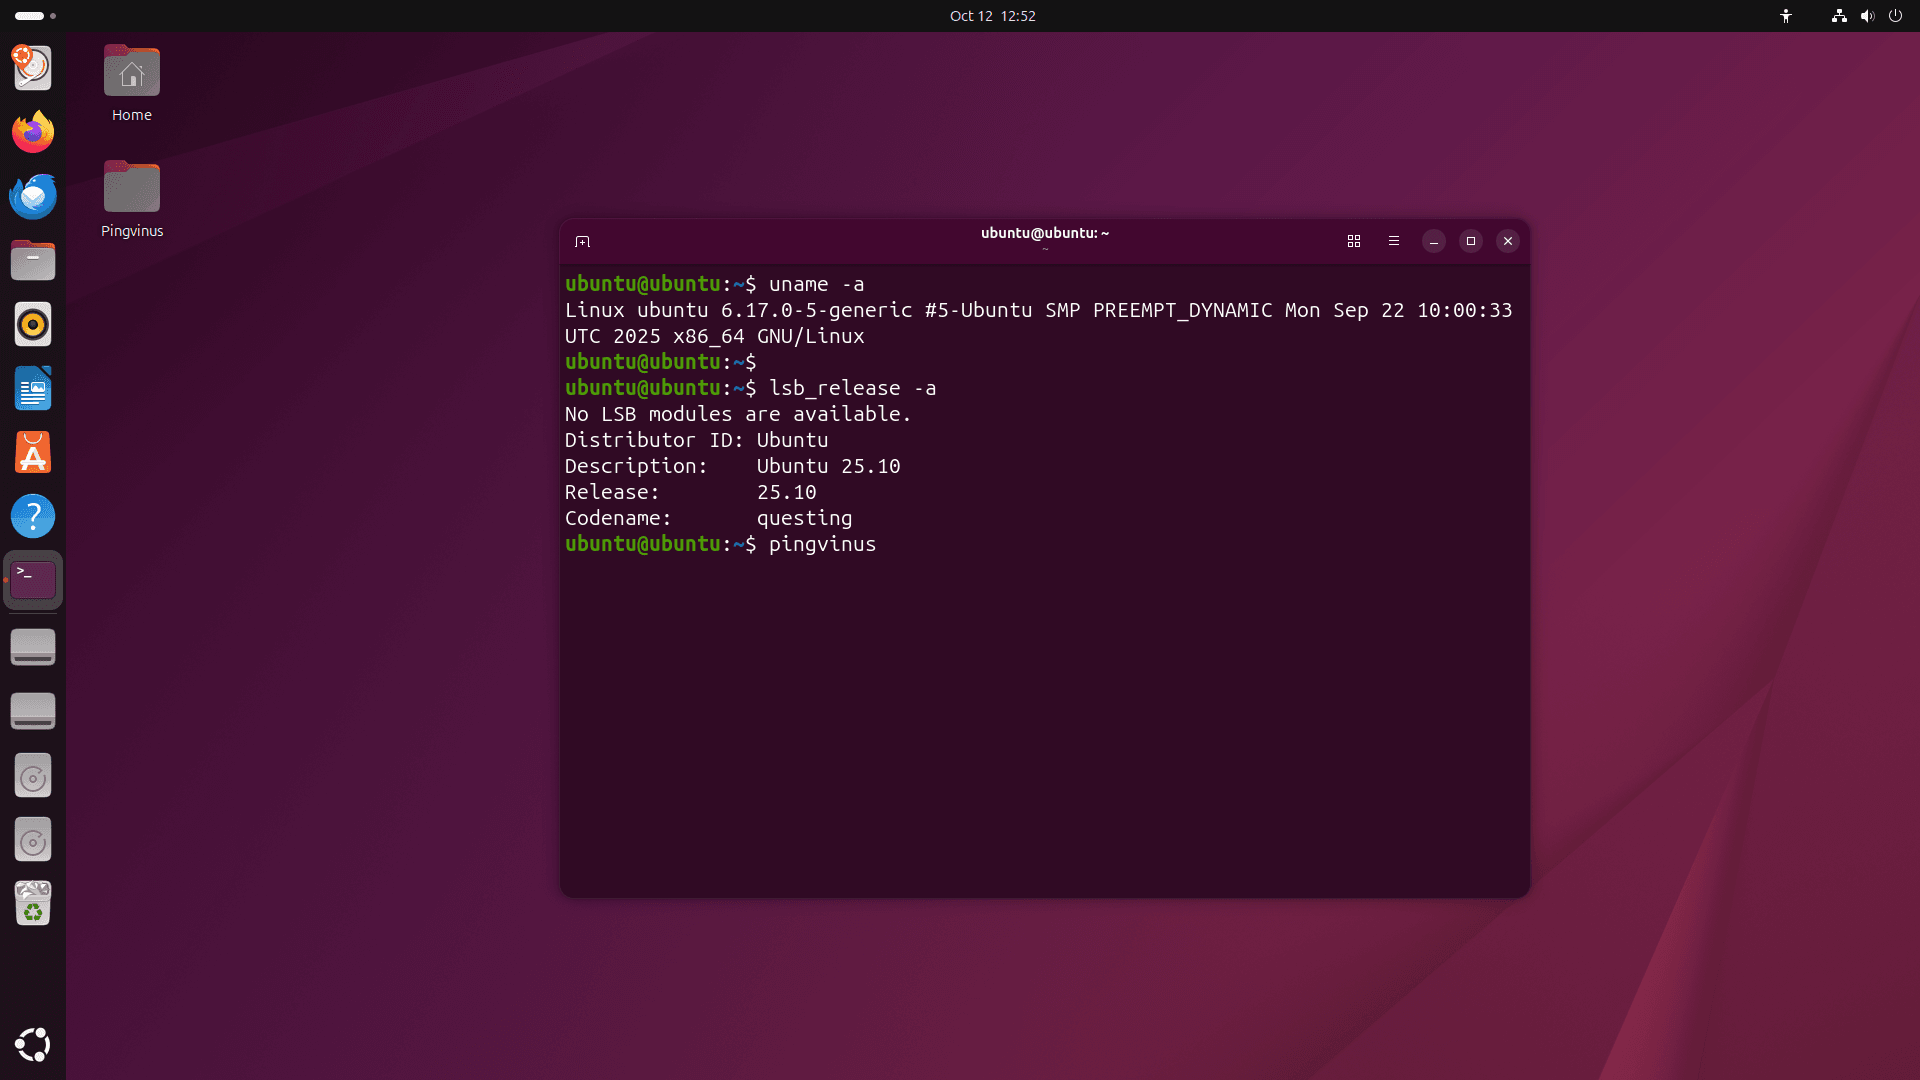The height and width of the screenshot is (1080, 1920).
Task: Open the App Center store icon
Action: 33,453
